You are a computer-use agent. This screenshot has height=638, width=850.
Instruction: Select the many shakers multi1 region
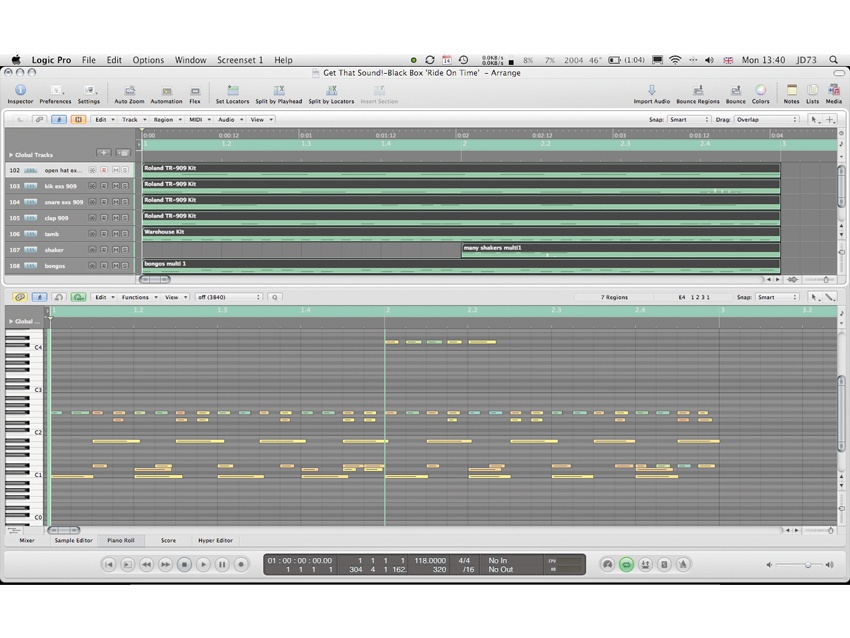(621, 250)
